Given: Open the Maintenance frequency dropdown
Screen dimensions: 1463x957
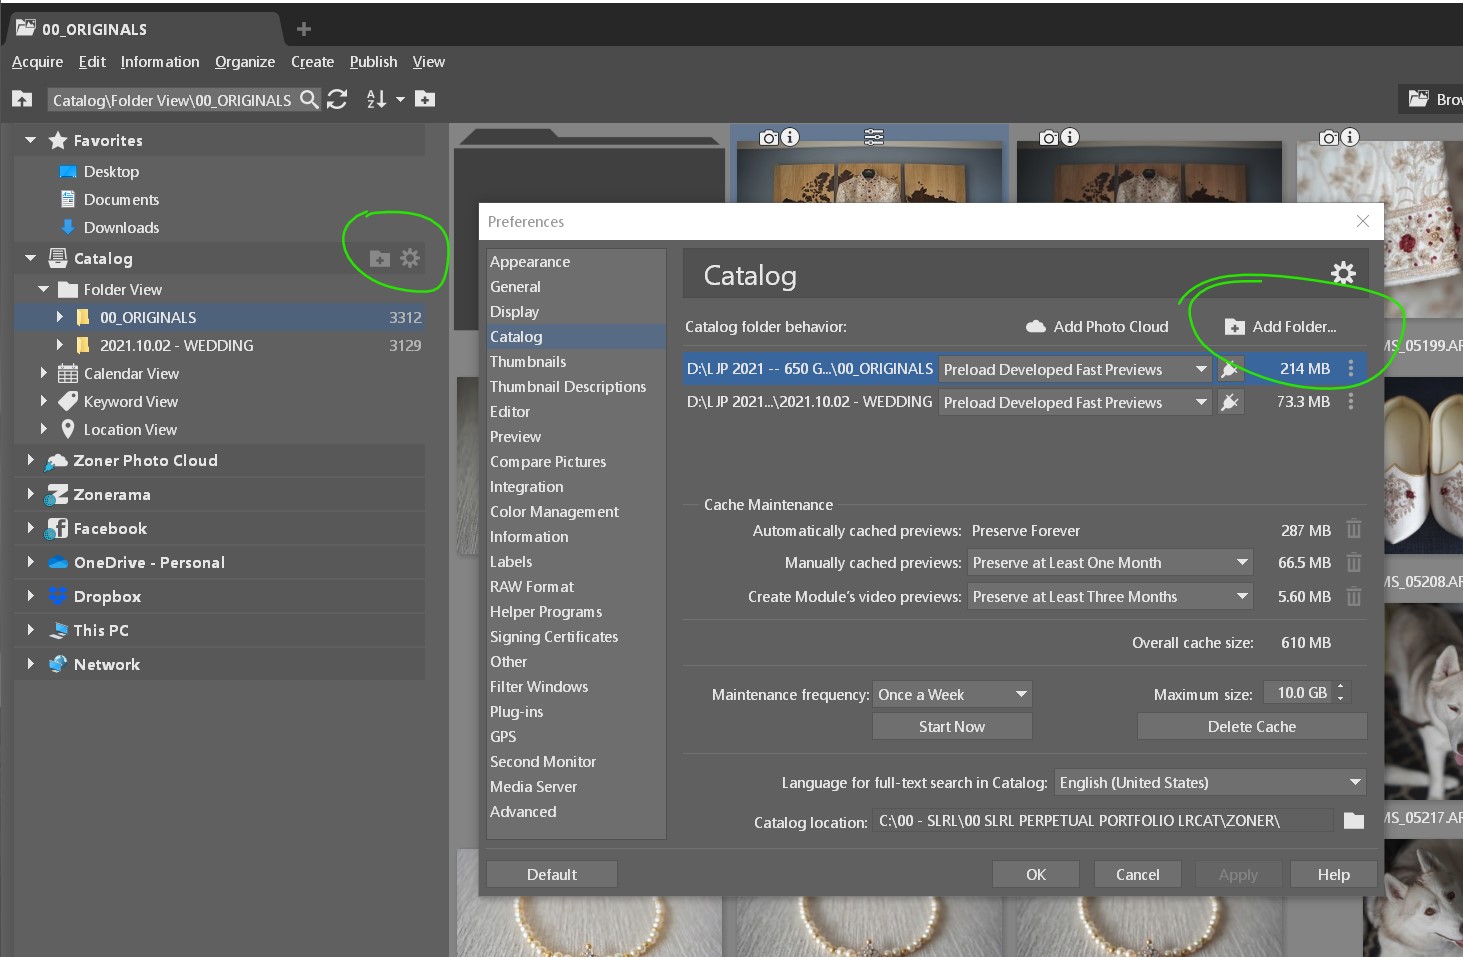Looking at the screenshot, I should coord(951,694).
